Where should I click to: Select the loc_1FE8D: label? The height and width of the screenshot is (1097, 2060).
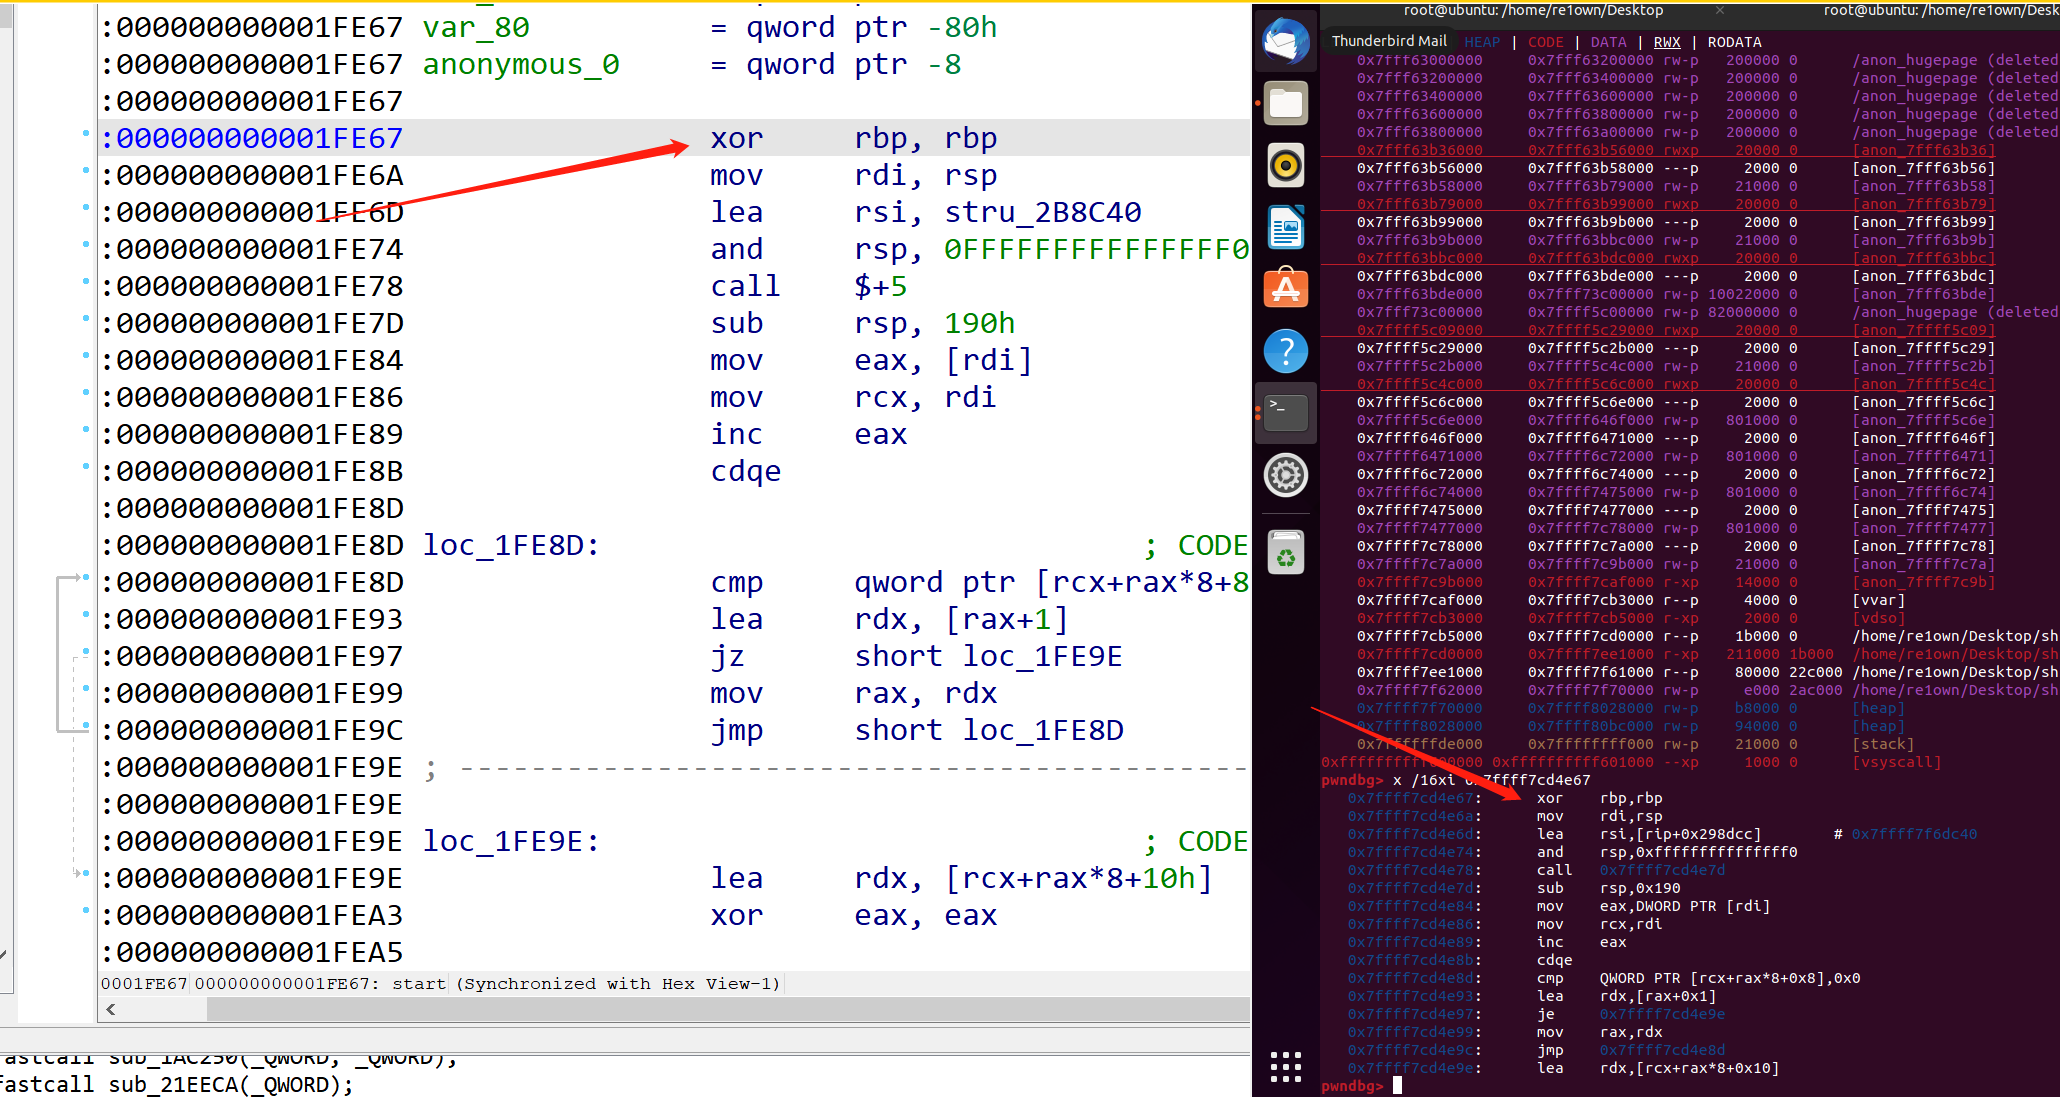click(510, 545)
